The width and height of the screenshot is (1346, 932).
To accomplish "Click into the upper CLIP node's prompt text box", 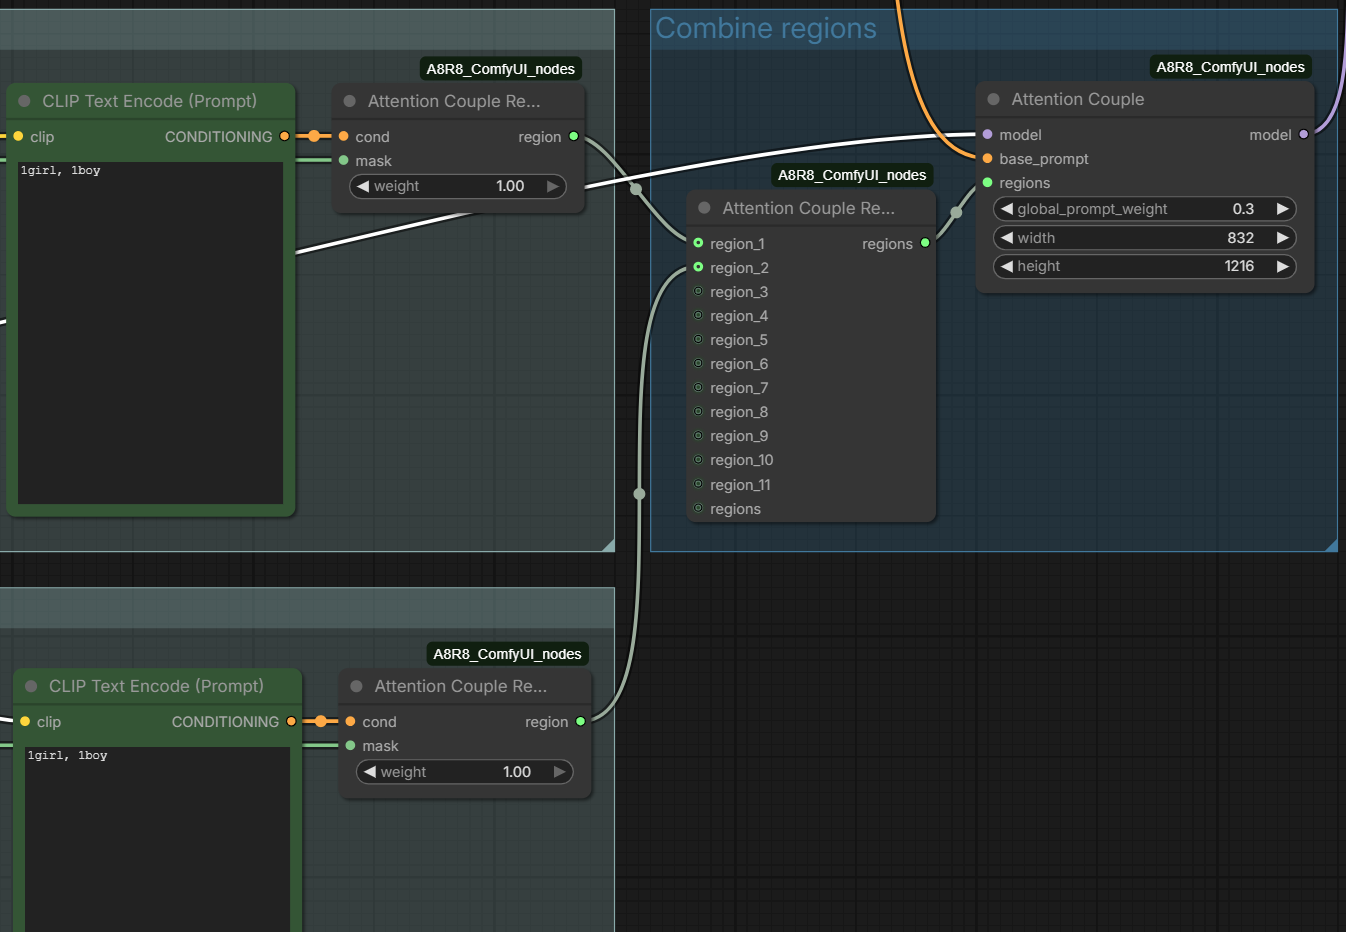I will 150,333.
